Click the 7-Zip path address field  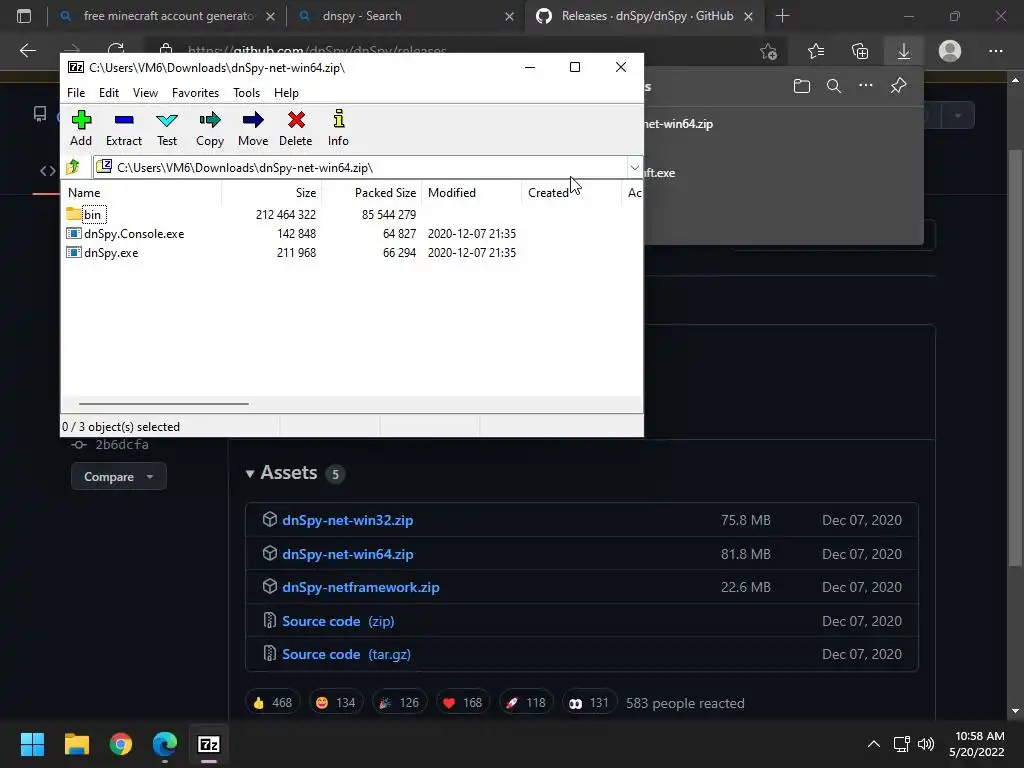360,168
